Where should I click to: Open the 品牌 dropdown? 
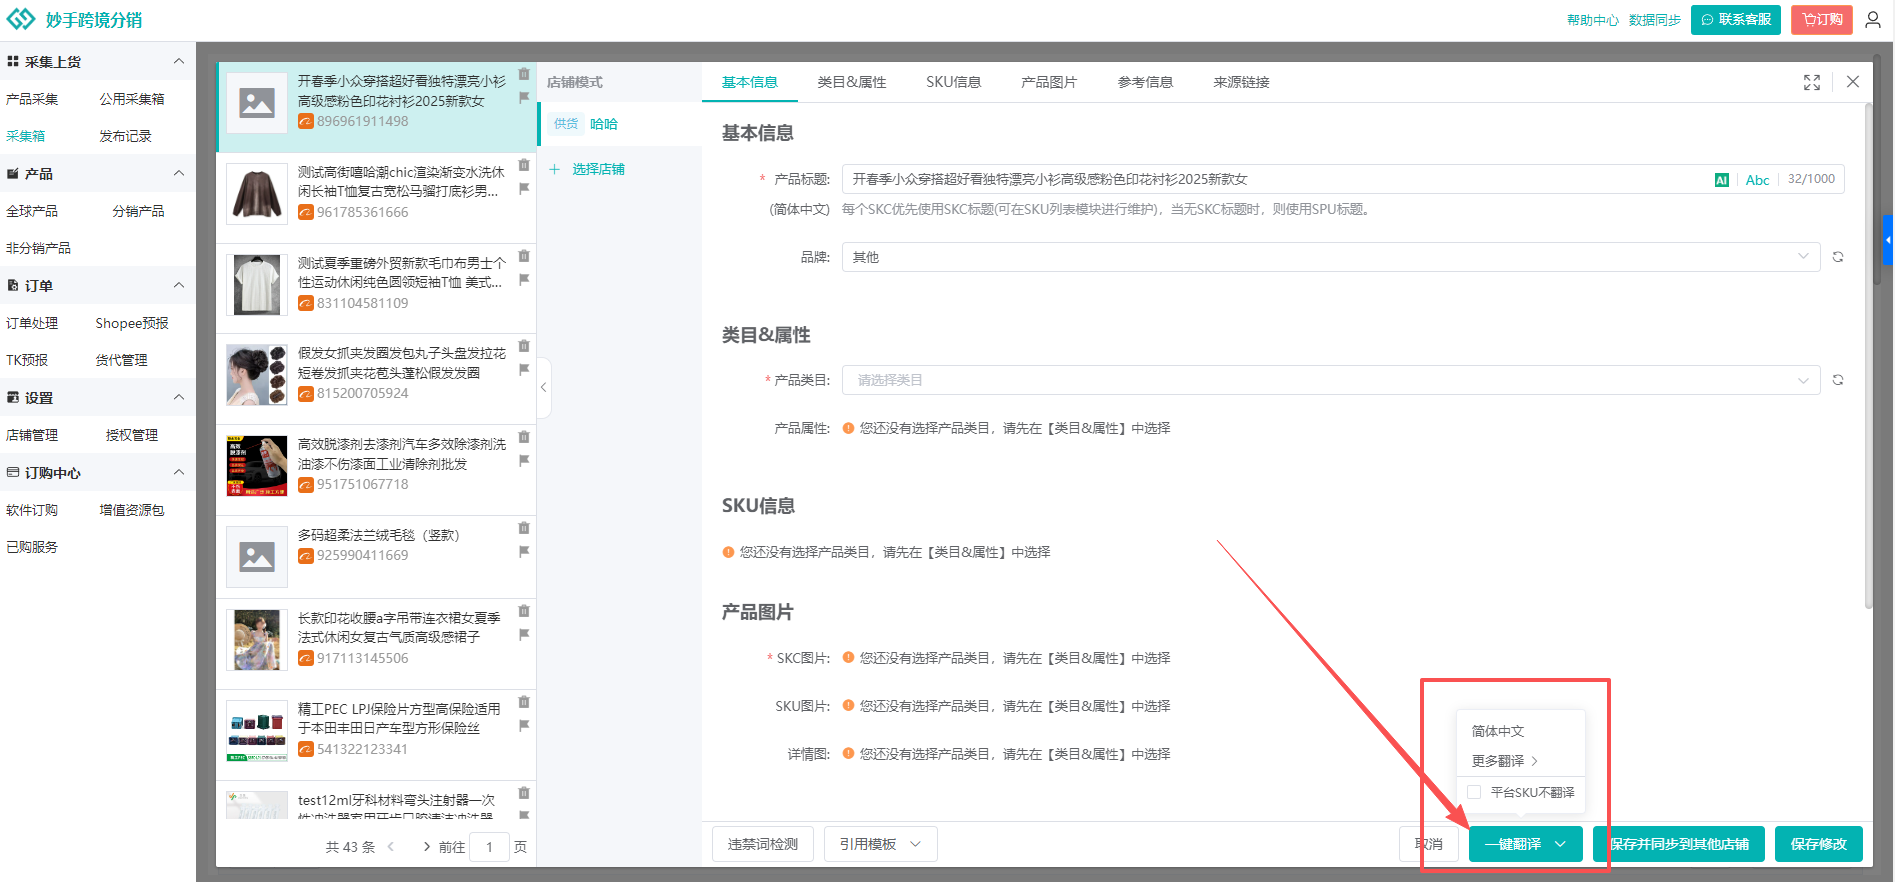click(x=1803, y=257)
